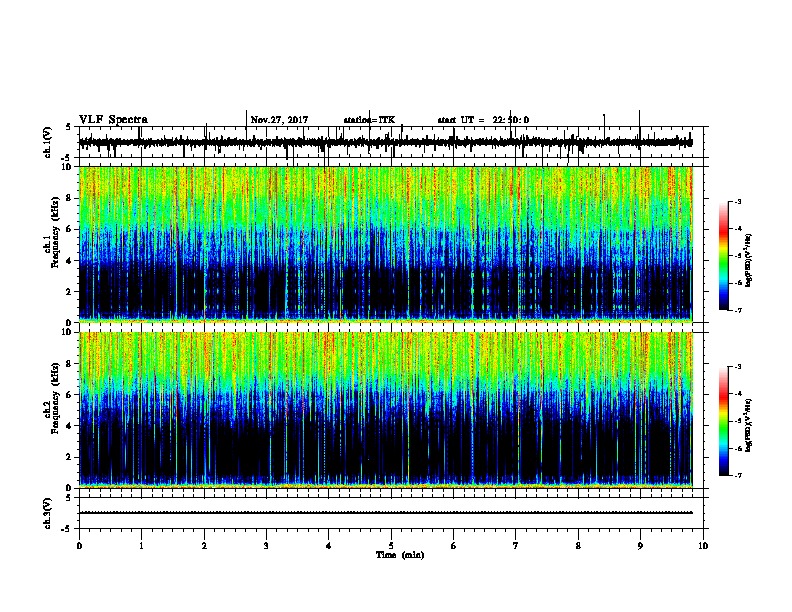792x612 pixels.
Task: Click time axis tick label "5"
Action: [391, 545]
